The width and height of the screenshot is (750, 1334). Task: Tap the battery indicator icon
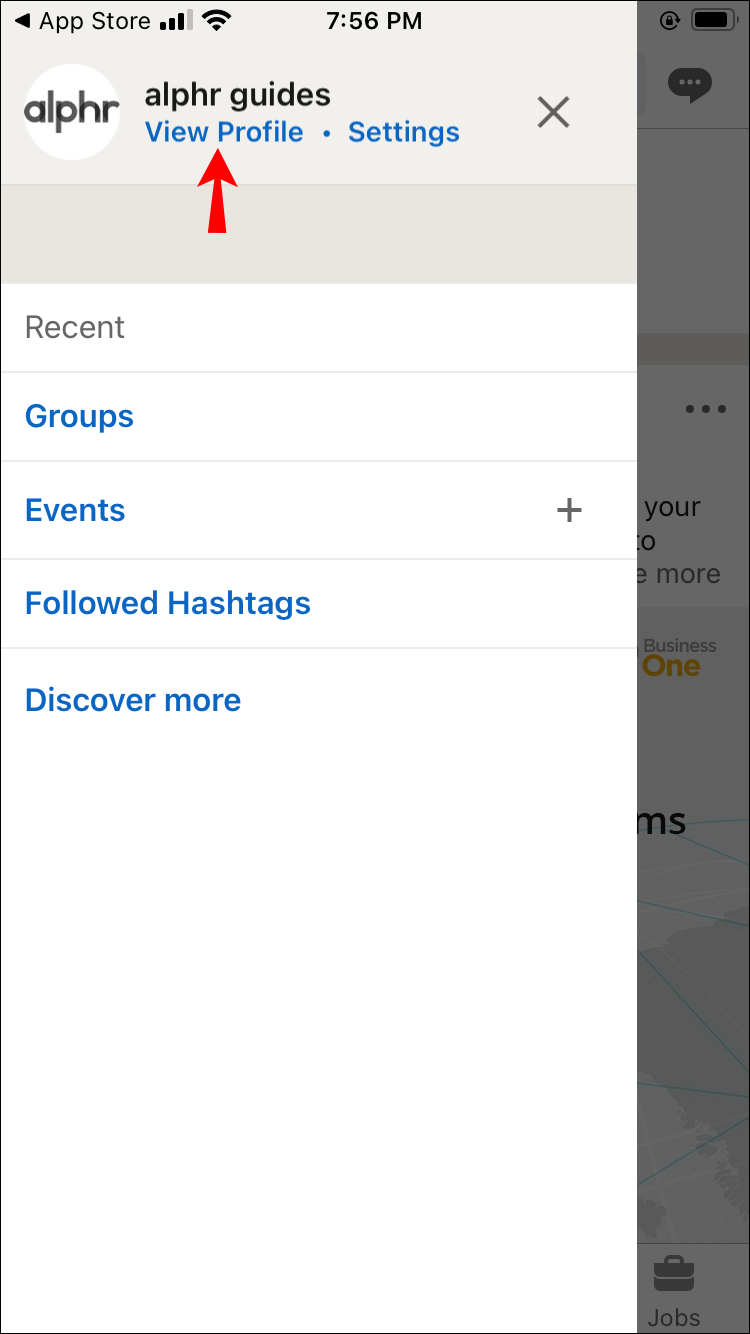click(713, 21)
